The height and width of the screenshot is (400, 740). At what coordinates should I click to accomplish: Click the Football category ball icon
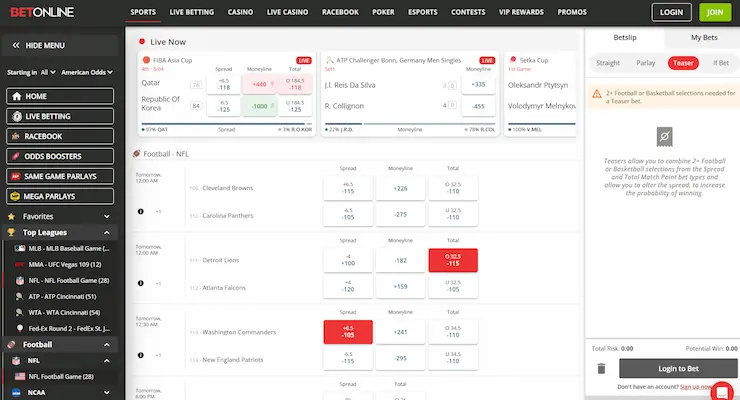coord(11,344)
